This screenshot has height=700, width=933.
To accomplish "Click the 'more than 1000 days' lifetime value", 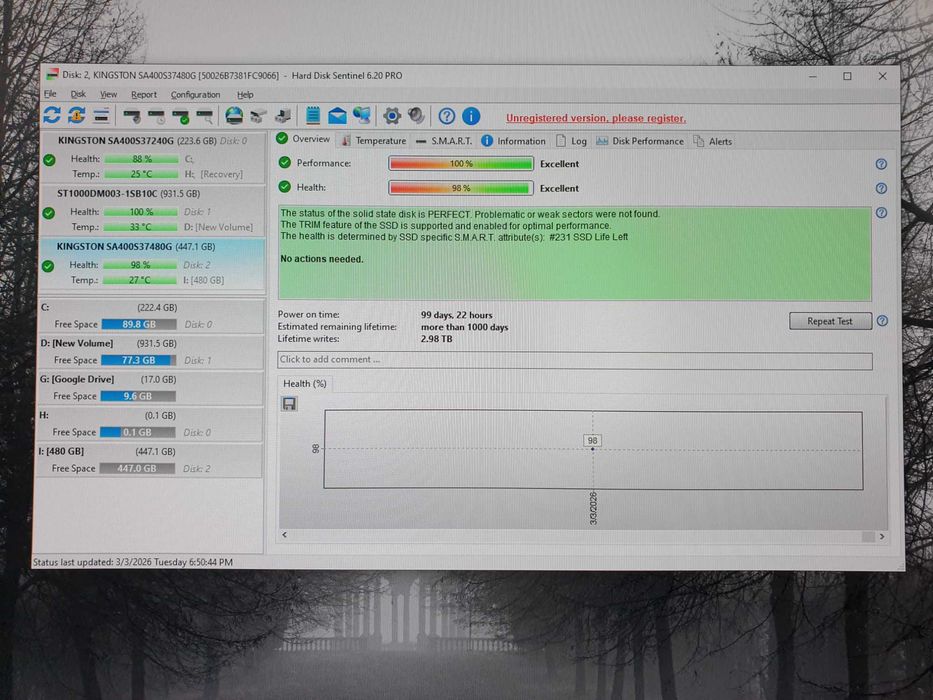I will coord(464,327).
